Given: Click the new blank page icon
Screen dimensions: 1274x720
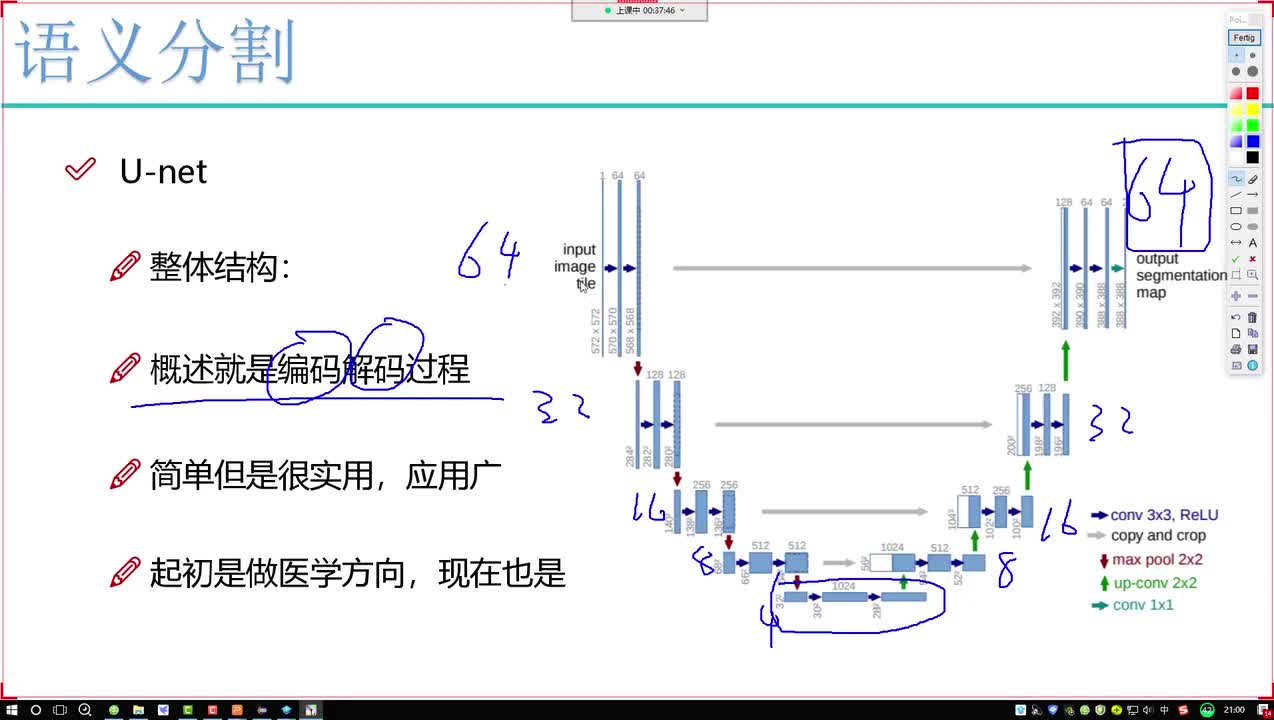Looking at the screenshot, I should [x=1236, y=333].
